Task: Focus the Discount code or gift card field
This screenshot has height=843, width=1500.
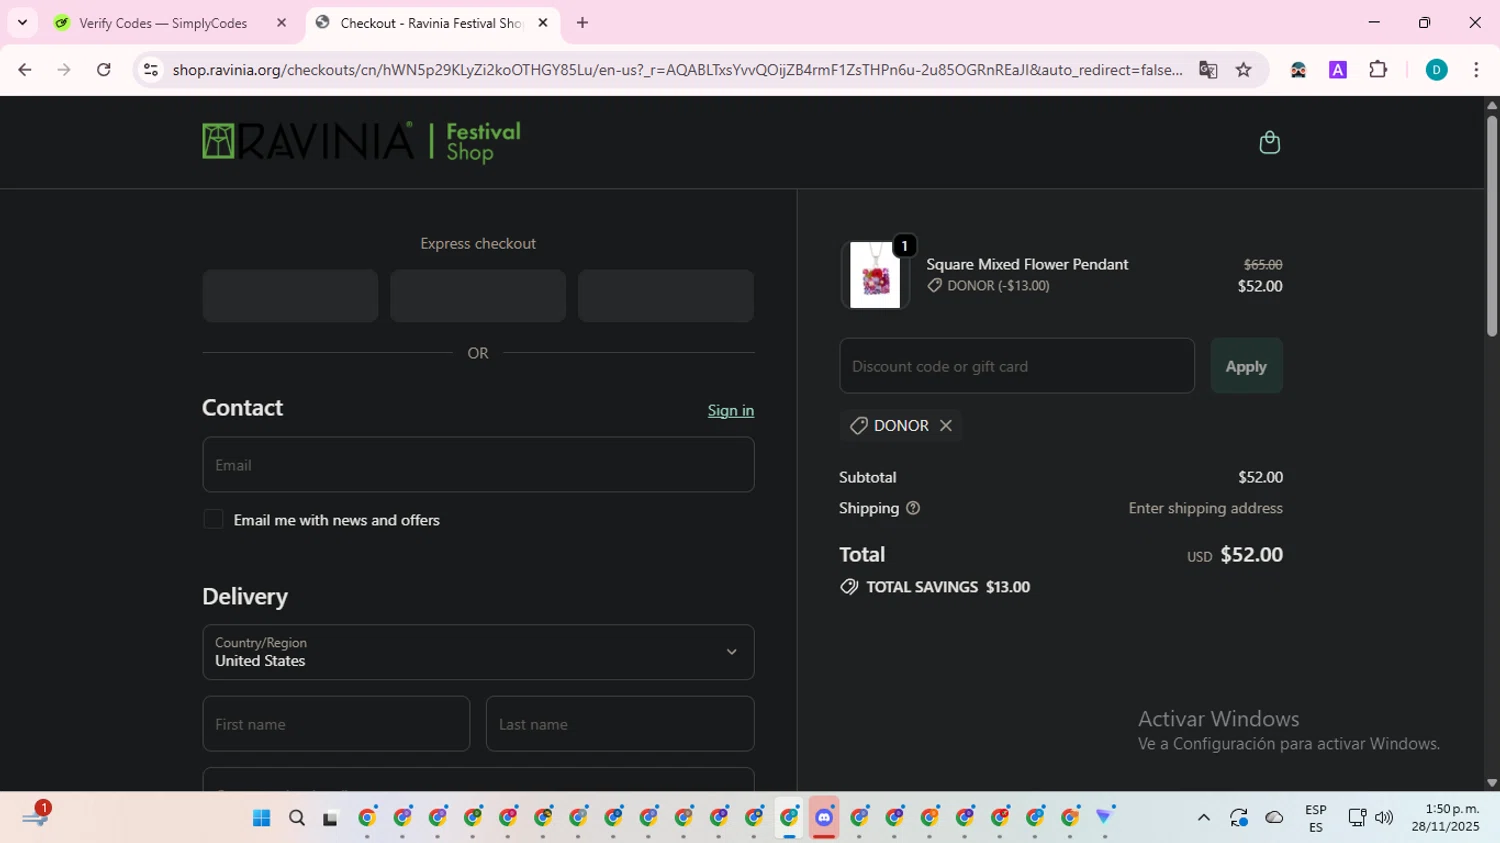Action: [x=1017, y=366]
